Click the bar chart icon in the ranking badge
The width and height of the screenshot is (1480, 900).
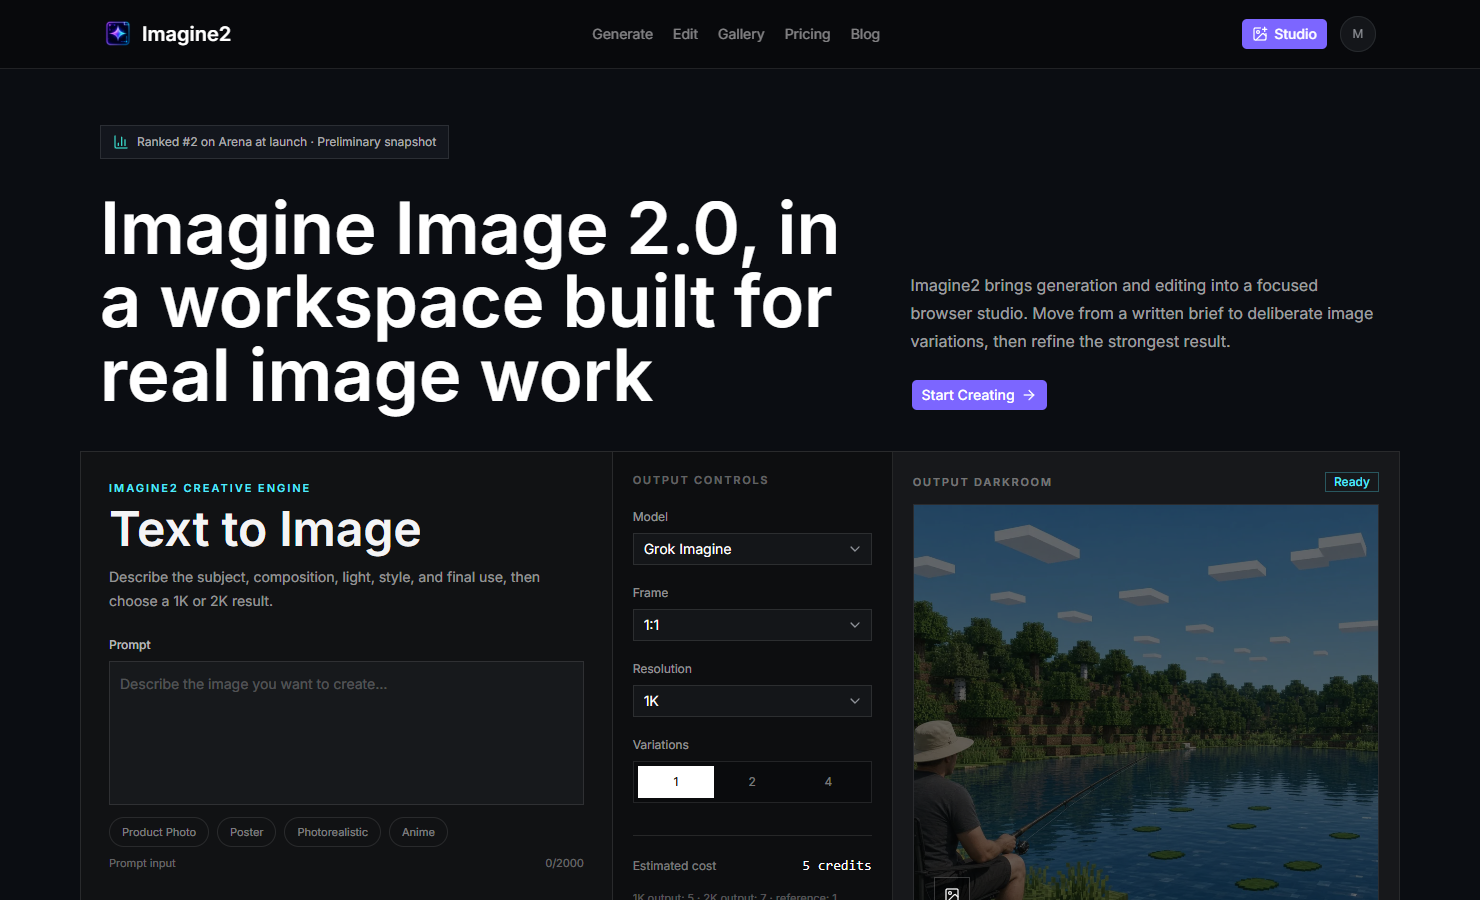120,142
